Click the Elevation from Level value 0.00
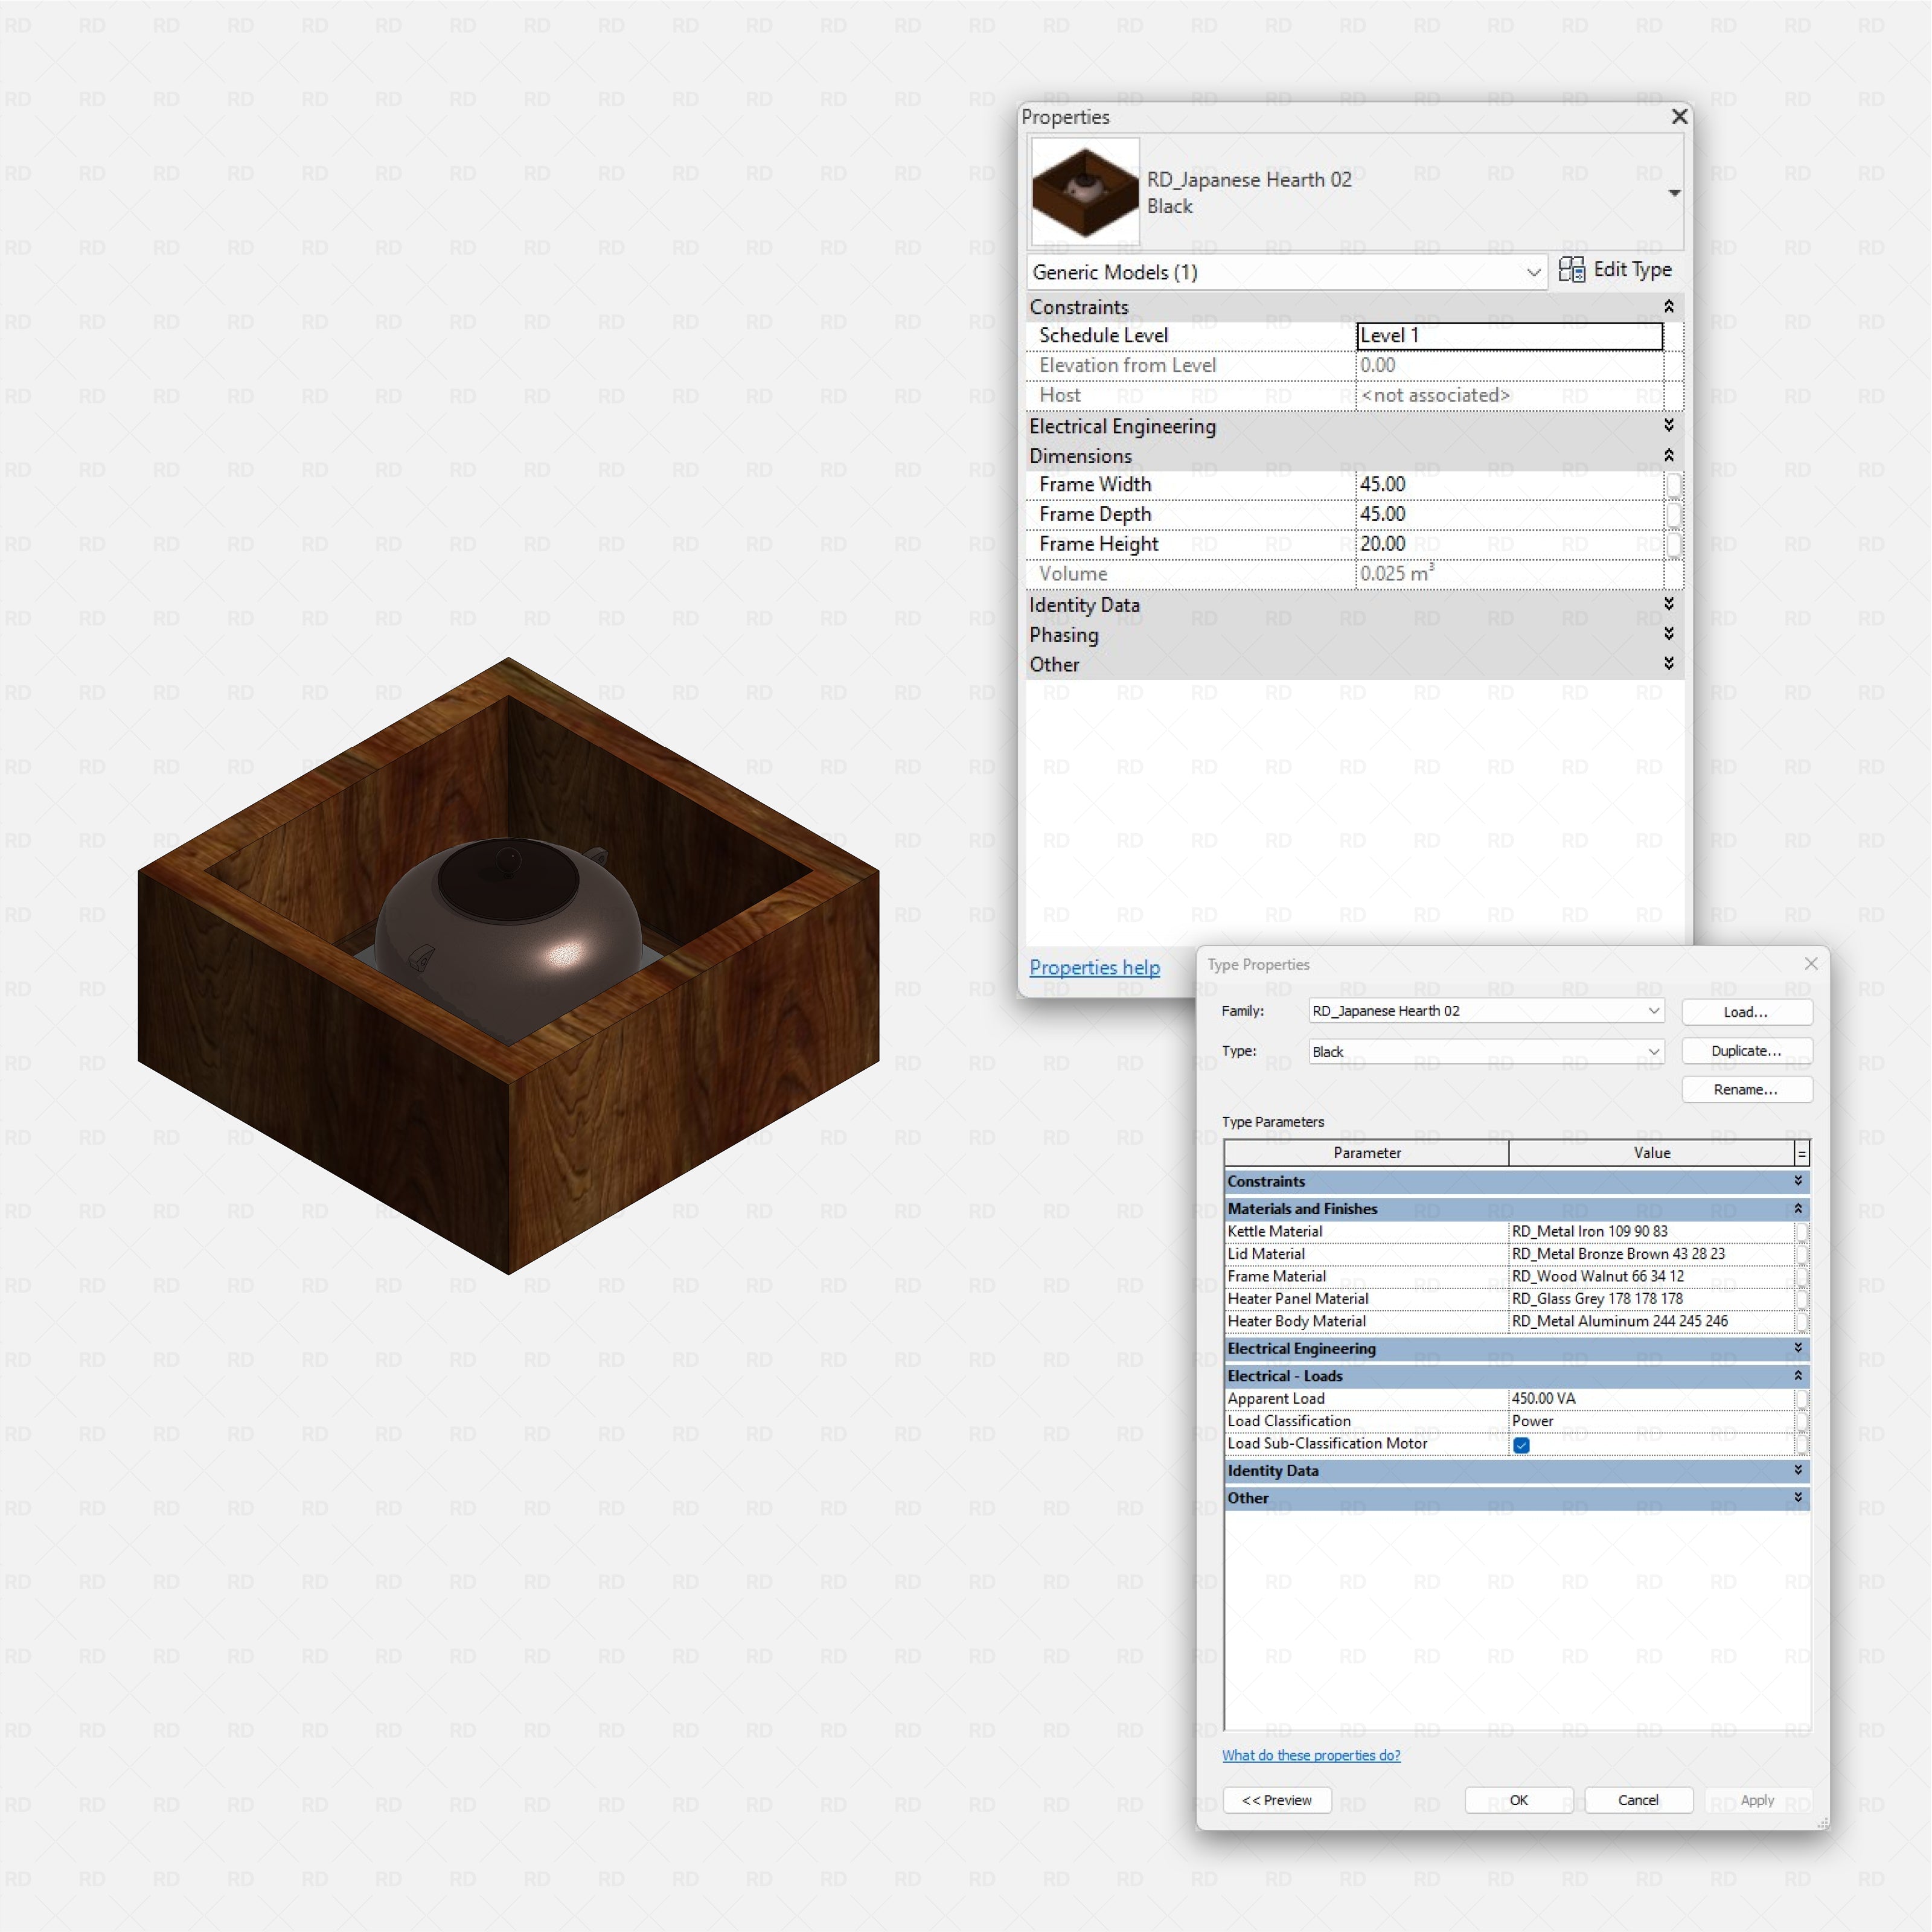 [1509, 365]
